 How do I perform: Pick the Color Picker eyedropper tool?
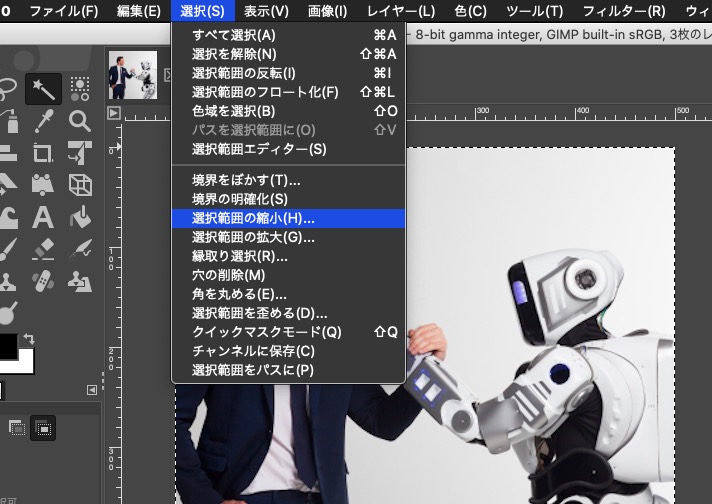point(44,121)
